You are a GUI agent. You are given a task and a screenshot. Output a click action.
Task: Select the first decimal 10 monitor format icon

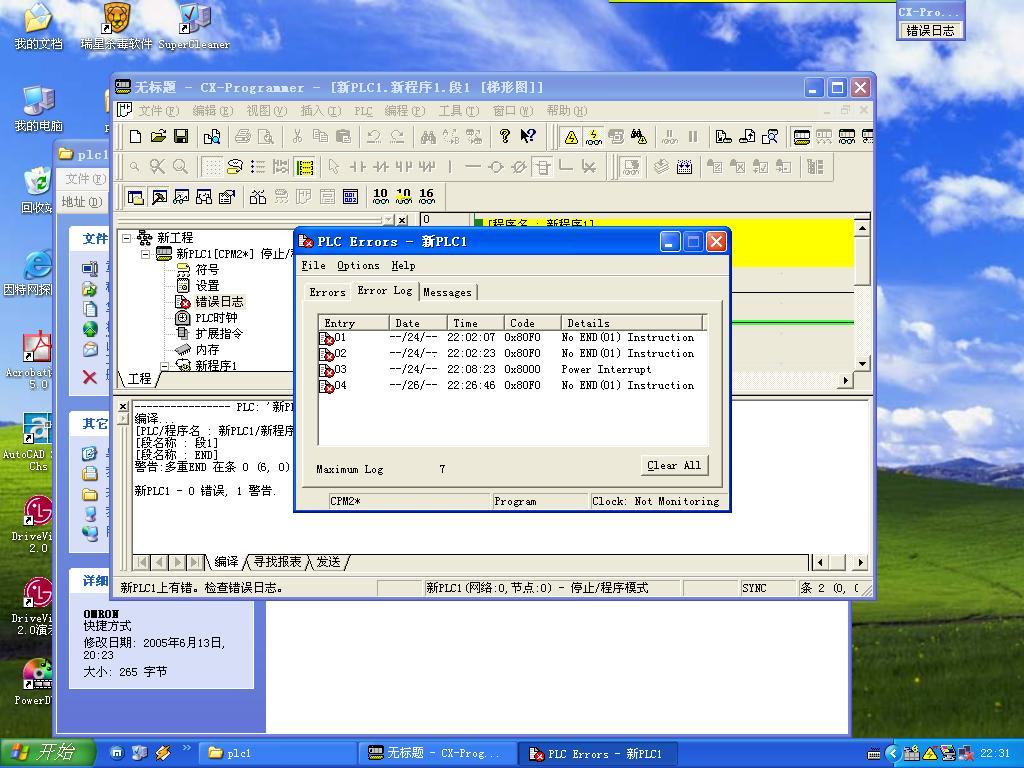point(380,197)
